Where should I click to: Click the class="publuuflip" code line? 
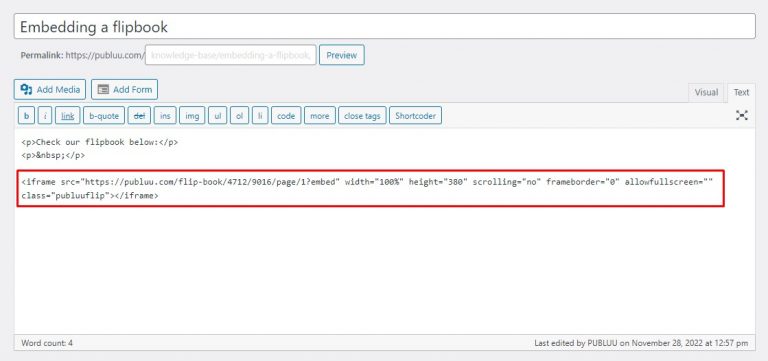[x=90, y=195]
